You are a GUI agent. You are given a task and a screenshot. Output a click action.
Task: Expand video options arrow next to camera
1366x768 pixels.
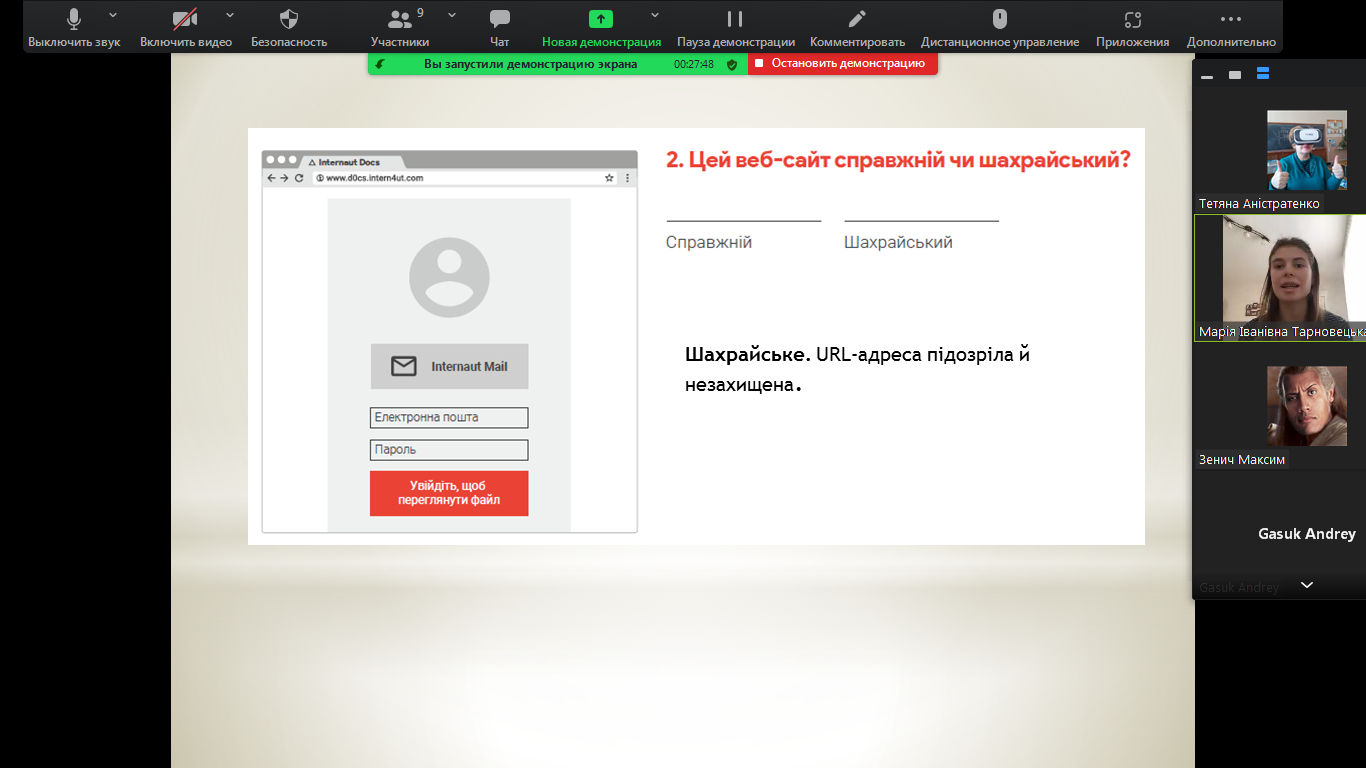click(230, 15)
